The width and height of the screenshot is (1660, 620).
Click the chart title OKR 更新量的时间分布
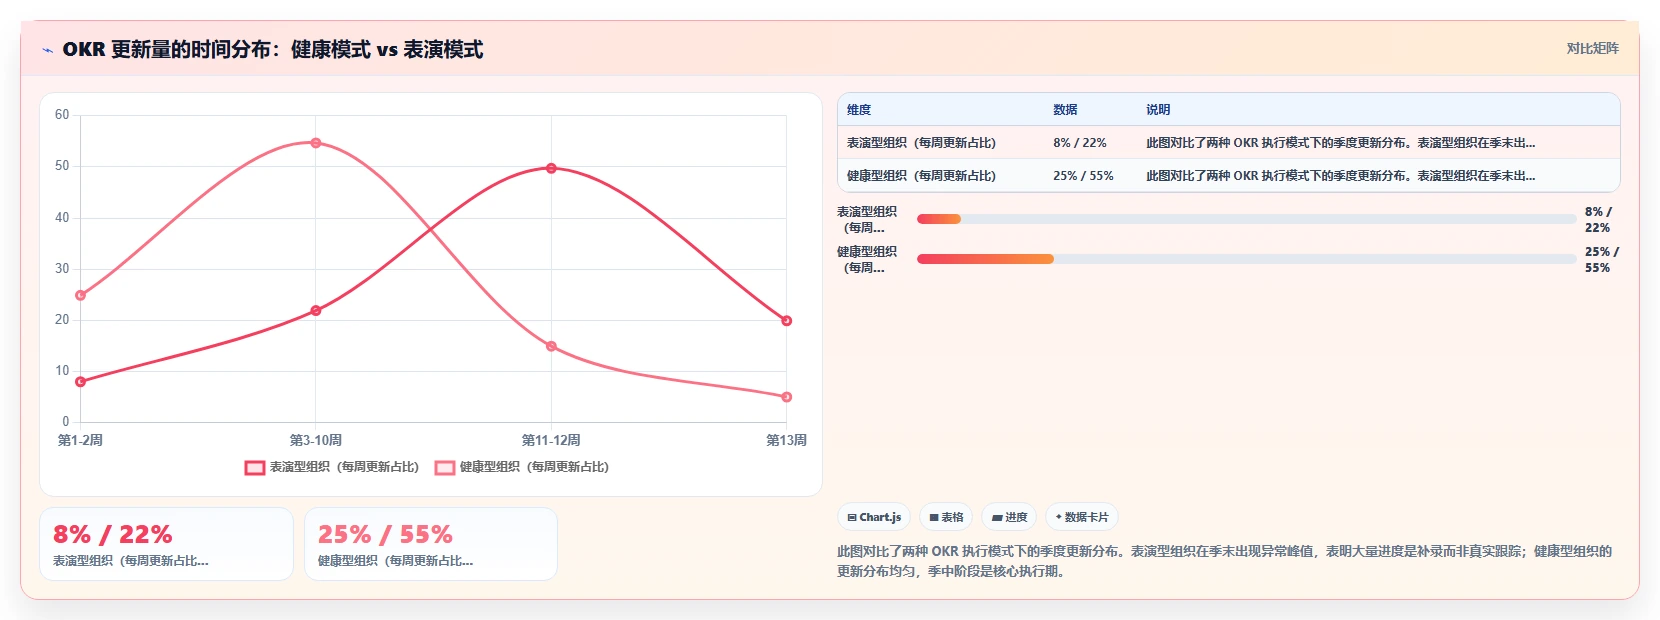click(273, 50)
